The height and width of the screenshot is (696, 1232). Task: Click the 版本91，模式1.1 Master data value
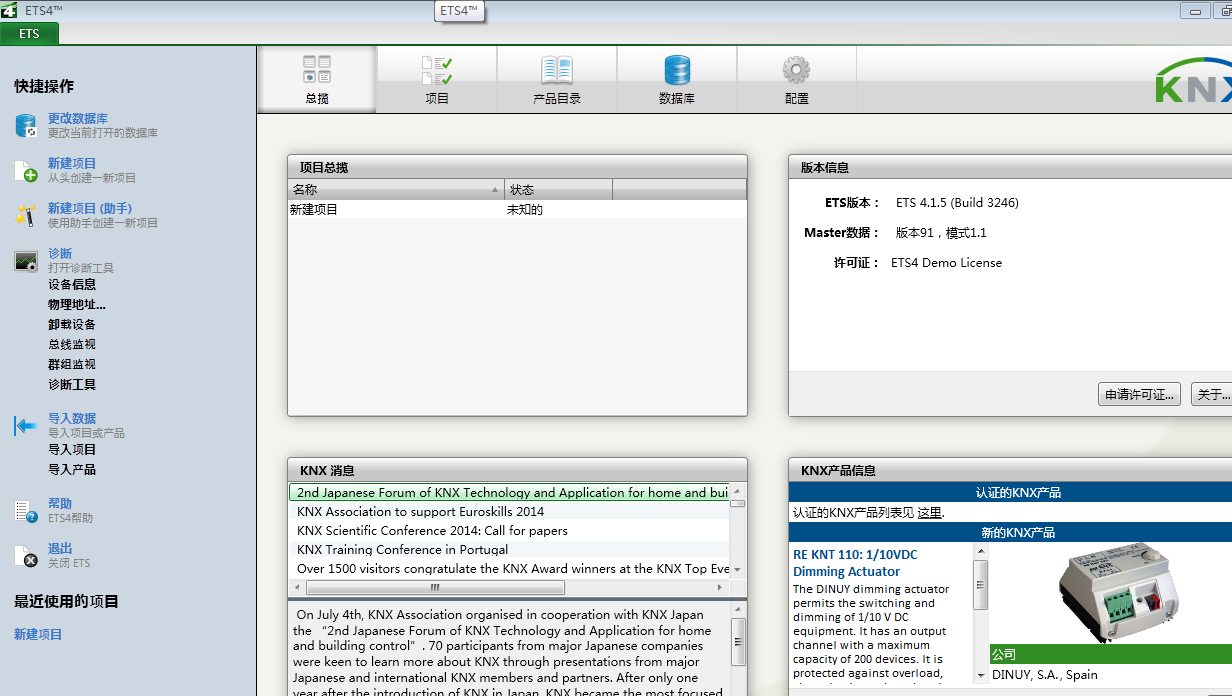click(941, 233)
